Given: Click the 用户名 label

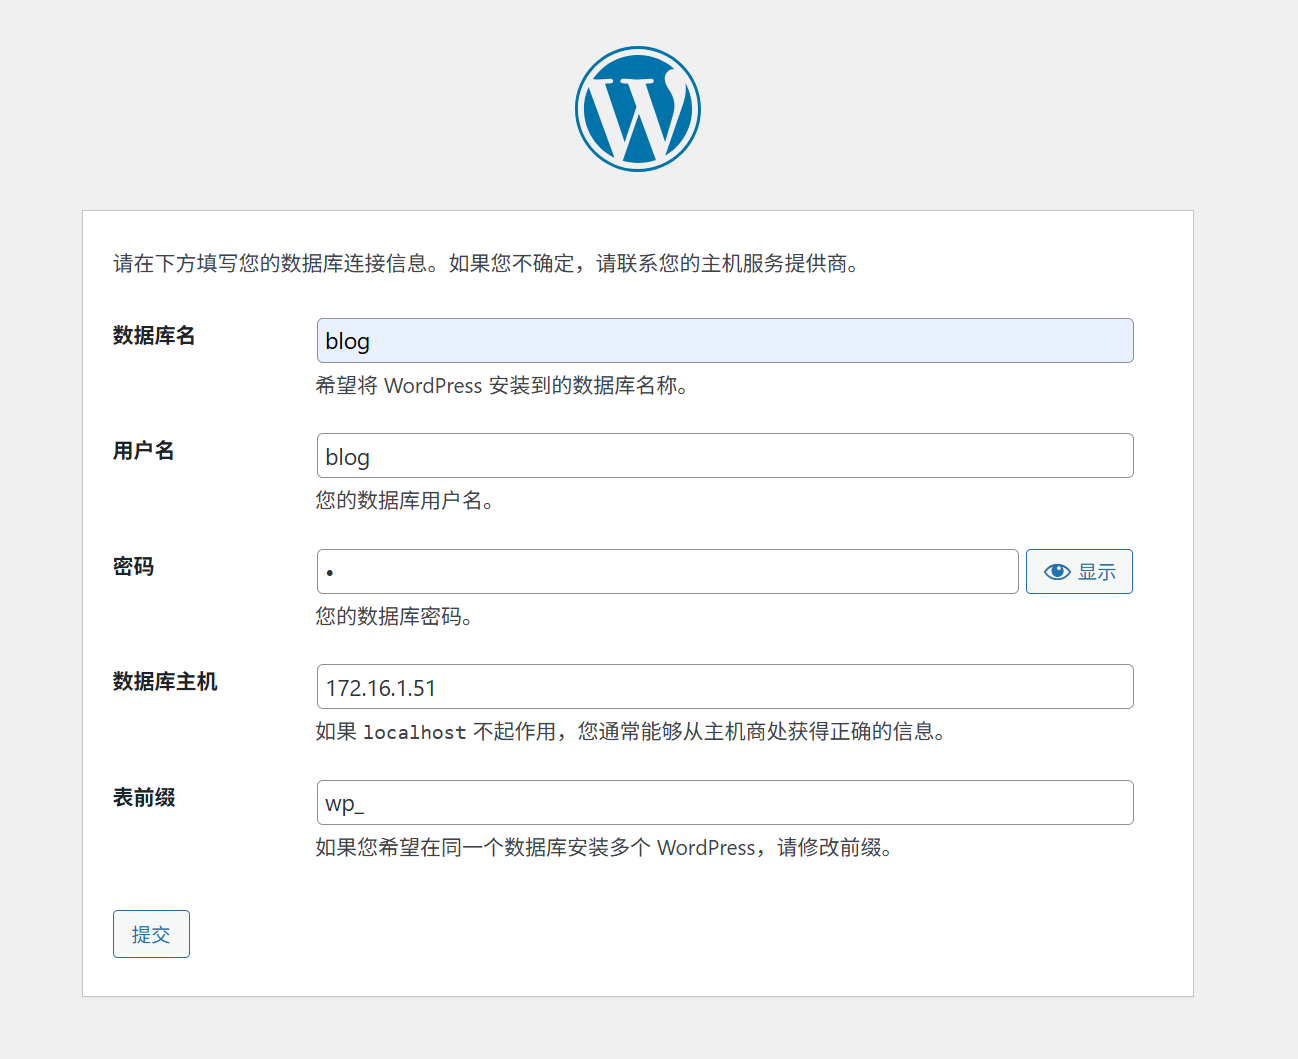Looking at the screenshot, I should click(144, 451).
